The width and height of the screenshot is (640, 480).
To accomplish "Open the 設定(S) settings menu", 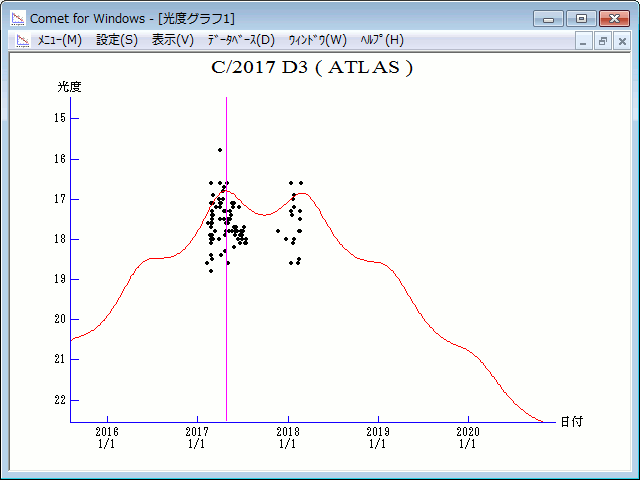I will point(117,40).
